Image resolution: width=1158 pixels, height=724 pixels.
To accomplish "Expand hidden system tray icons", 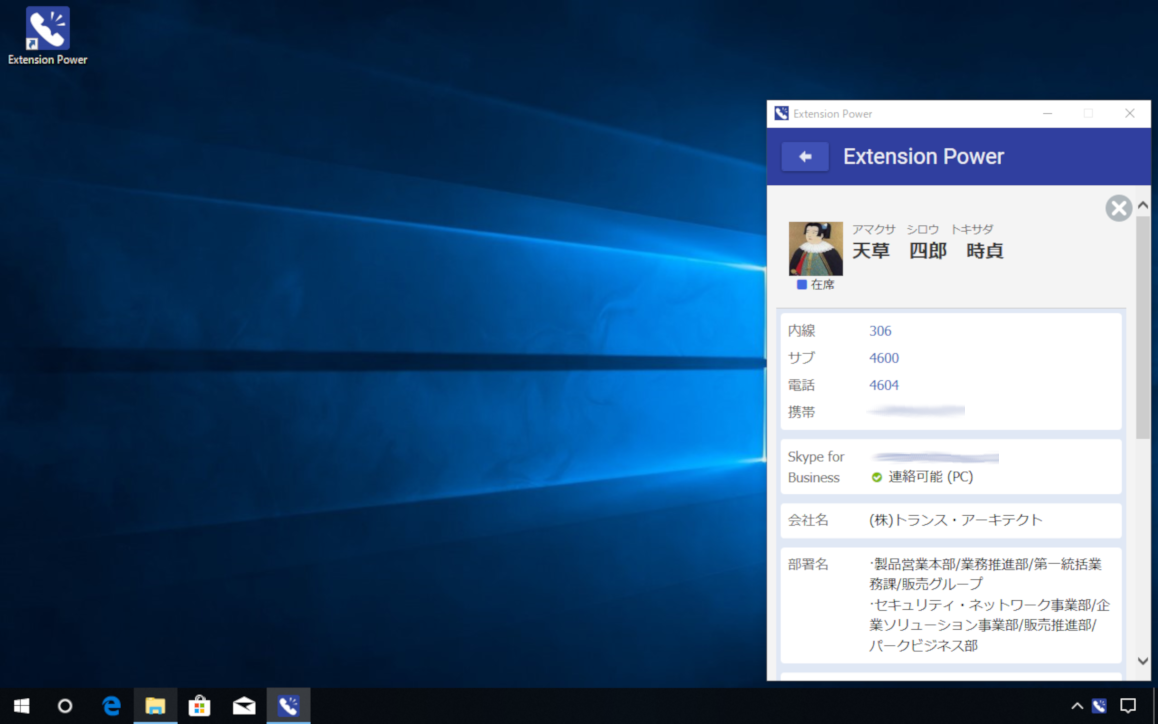I will click(1076, 706).
